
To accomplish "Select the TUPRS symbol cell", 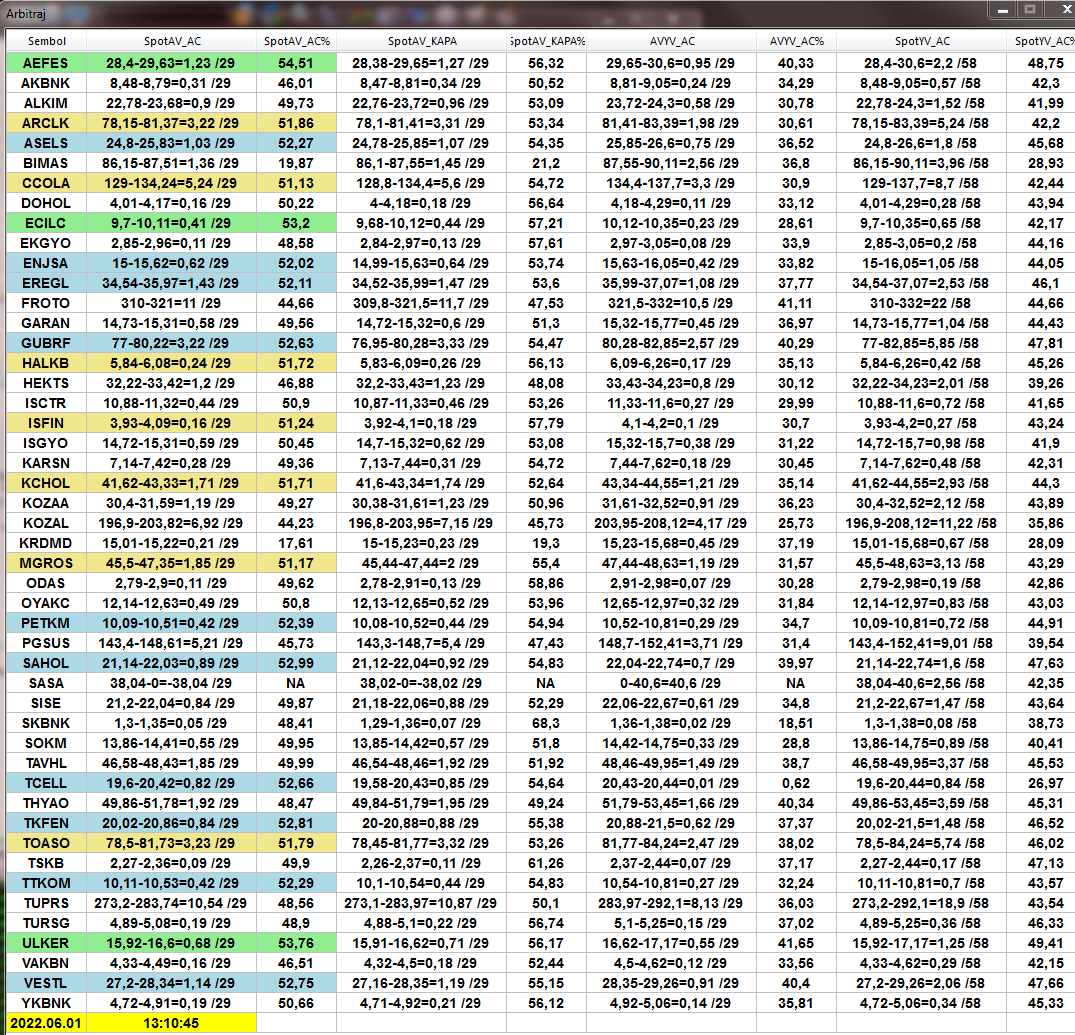I will click(46, 903).
